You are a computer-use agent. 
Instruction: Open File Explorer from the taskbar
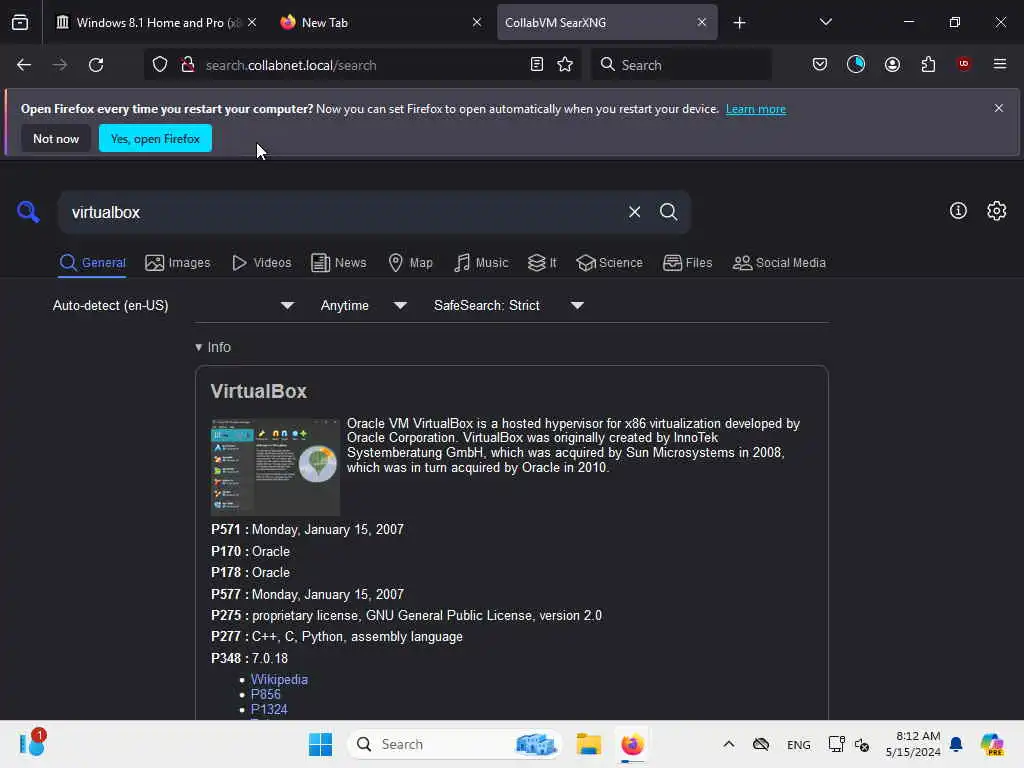click(x=588, y=744)
